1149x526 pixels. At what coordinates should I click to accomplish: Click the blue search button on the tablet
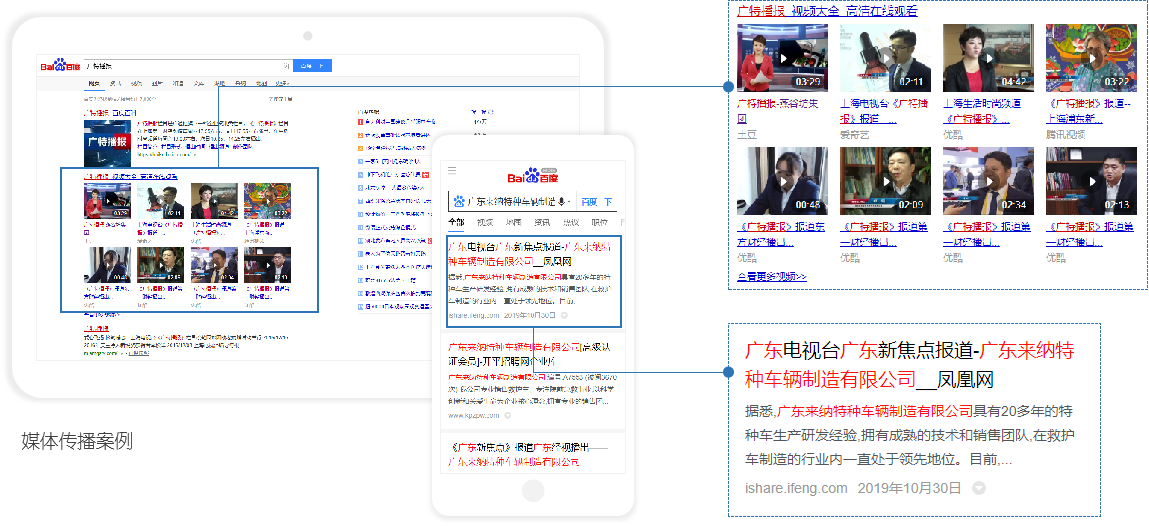coord(312,66)
